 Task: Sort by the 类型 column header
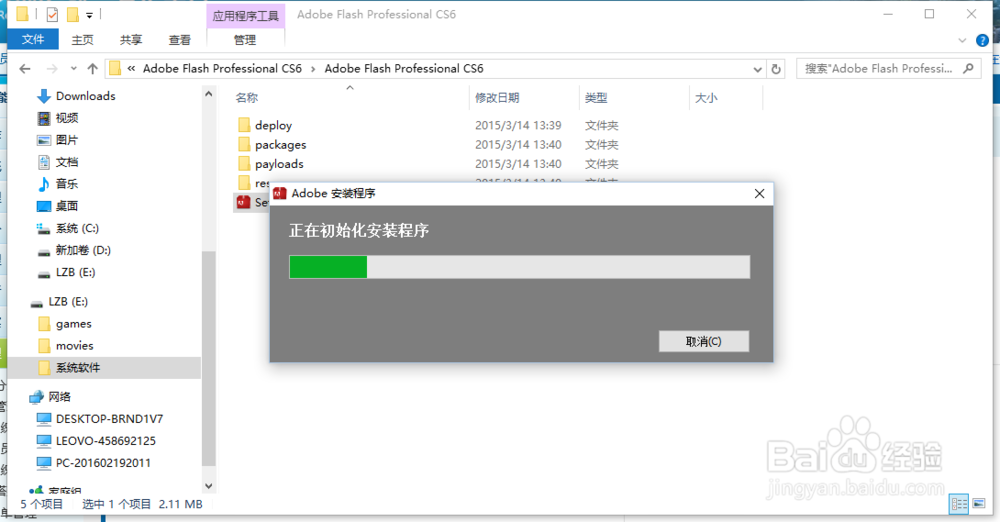click(596, 98)
